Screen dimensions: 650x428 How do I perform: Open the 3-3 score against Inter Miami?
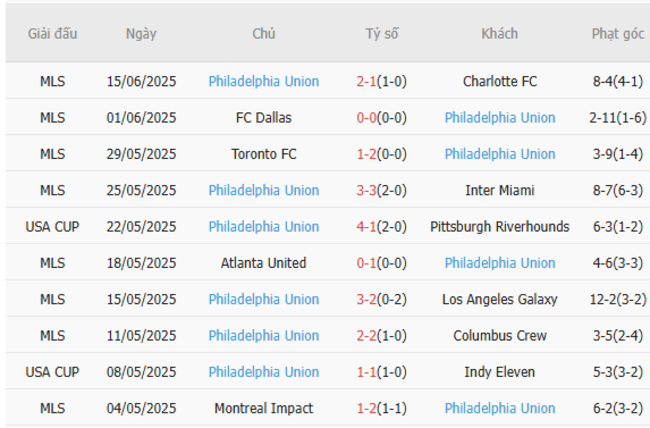click(x=367, y=190)
